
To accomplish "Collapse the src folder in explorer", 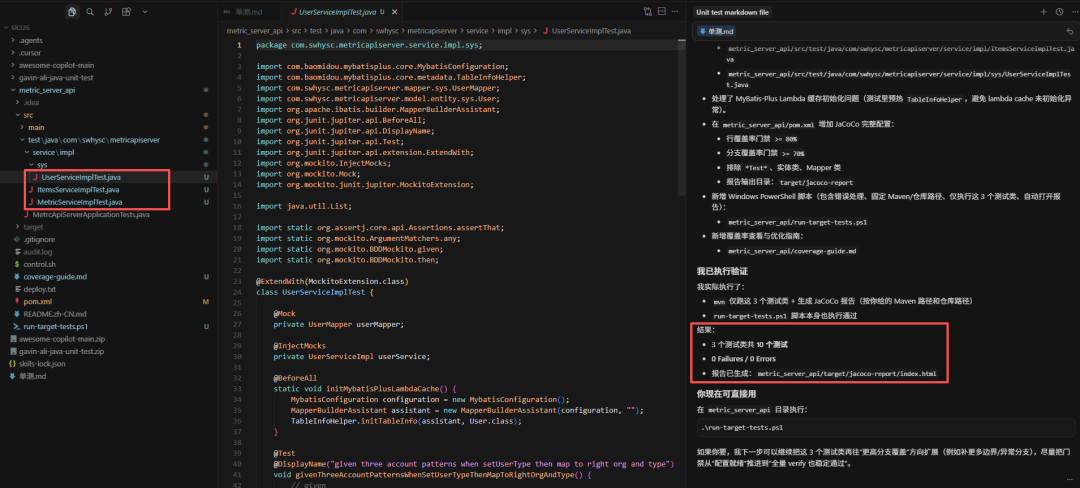I will [x=28, y=115].
